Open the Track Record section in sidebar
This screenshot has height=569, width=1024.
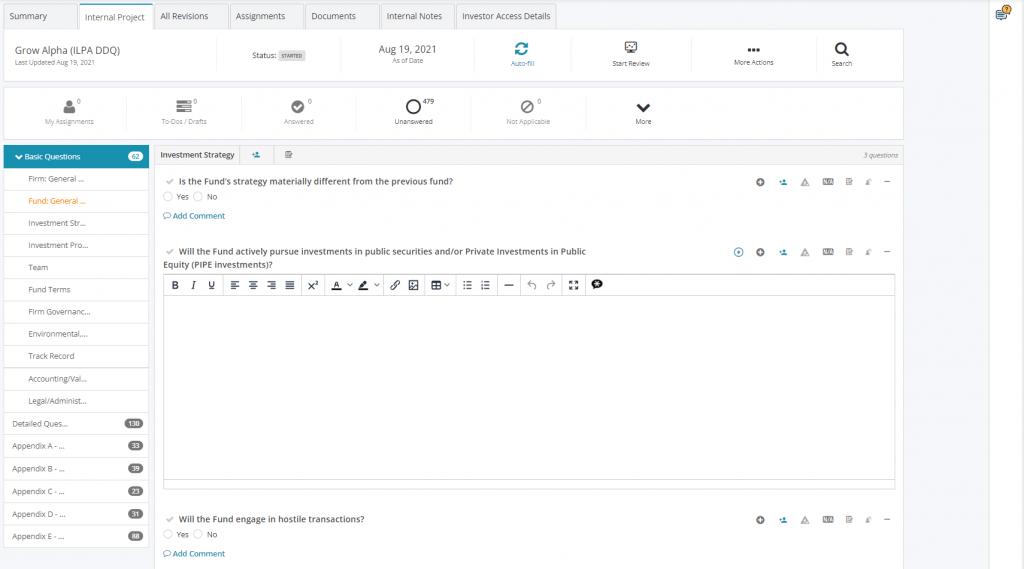[51, 356]
